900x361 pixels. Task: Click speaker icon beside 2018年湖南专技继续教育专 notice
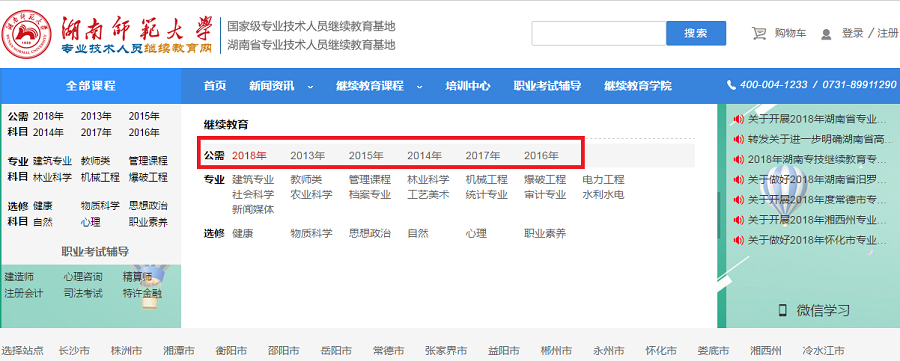click(x=739, y=160)
